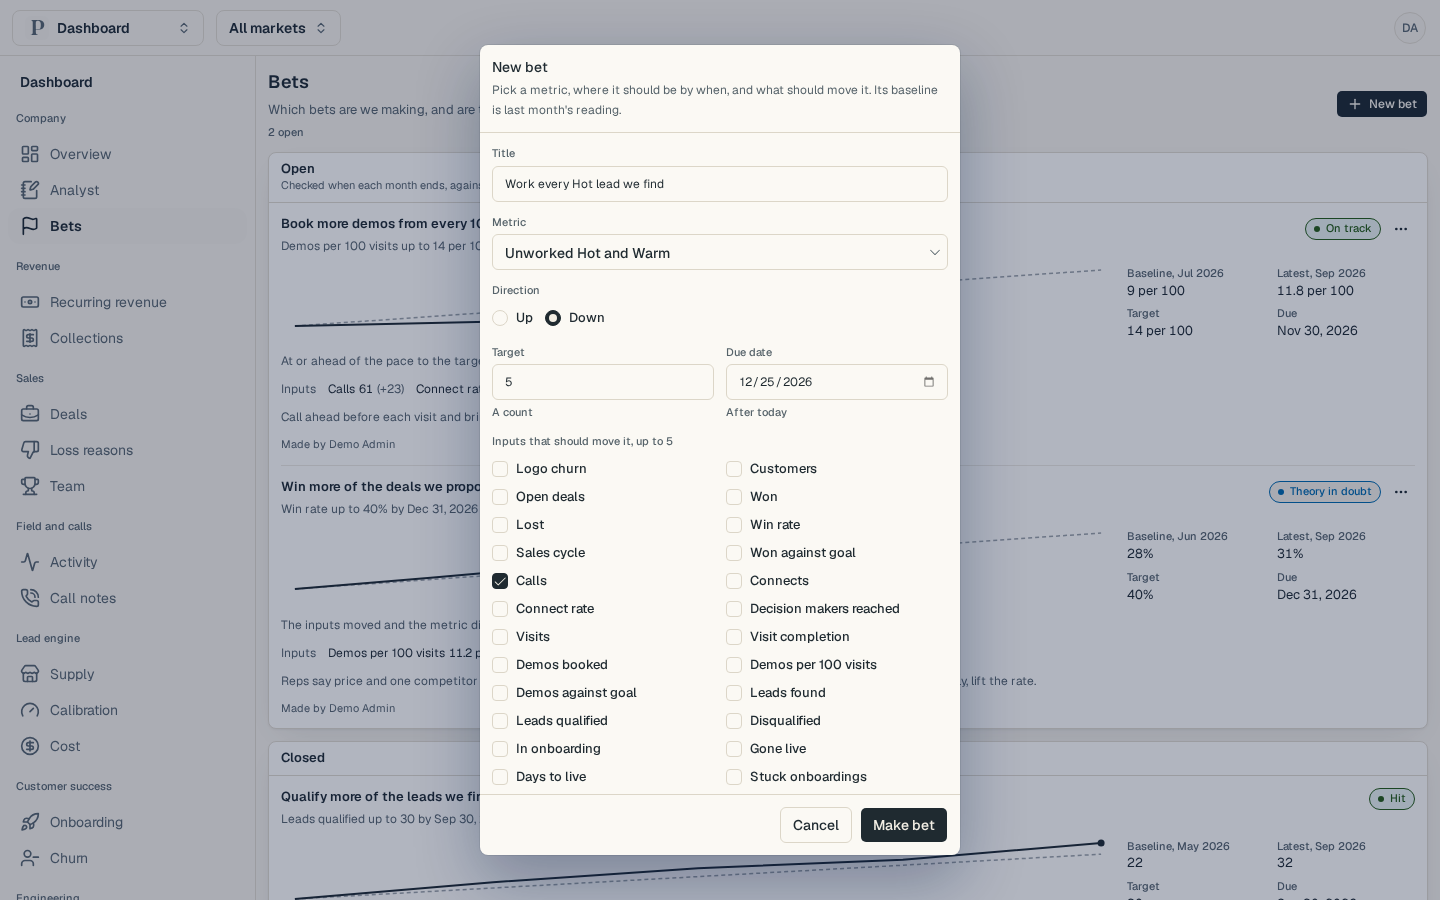The height and width of the screenshot is (900, 1440).
Task: Uncheck the Calls checkbox
Action: (500, 581)
